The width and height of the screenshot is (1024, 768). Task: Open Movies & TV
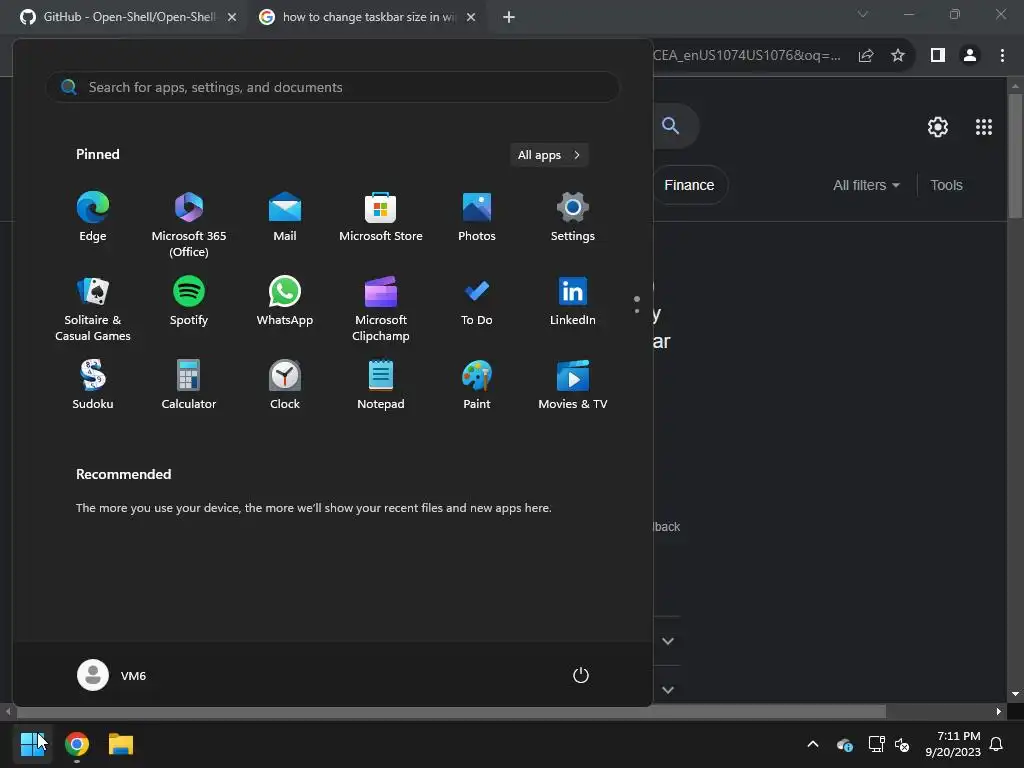click(x=573, y=385)
